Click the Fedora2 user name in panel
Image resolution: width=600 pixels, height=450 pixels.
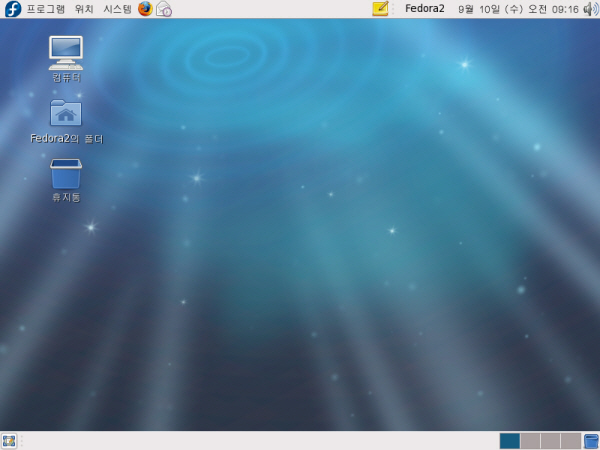[425, 8]
